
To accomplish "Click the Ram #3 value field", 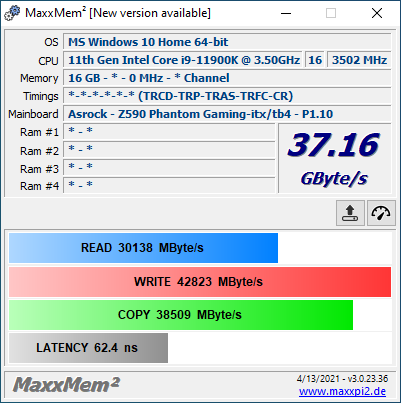I will coord(169,168).
